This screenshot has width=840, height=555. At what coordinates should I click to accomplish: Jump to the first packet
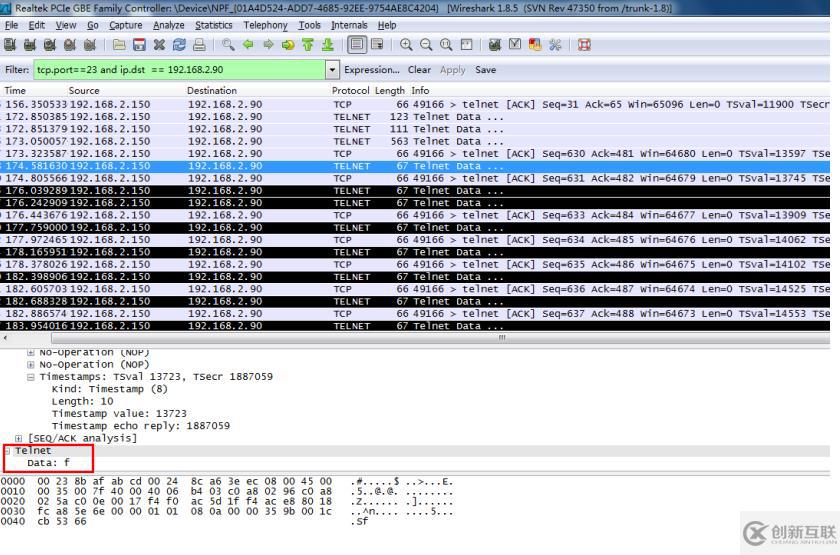click(x=308, y=45)
